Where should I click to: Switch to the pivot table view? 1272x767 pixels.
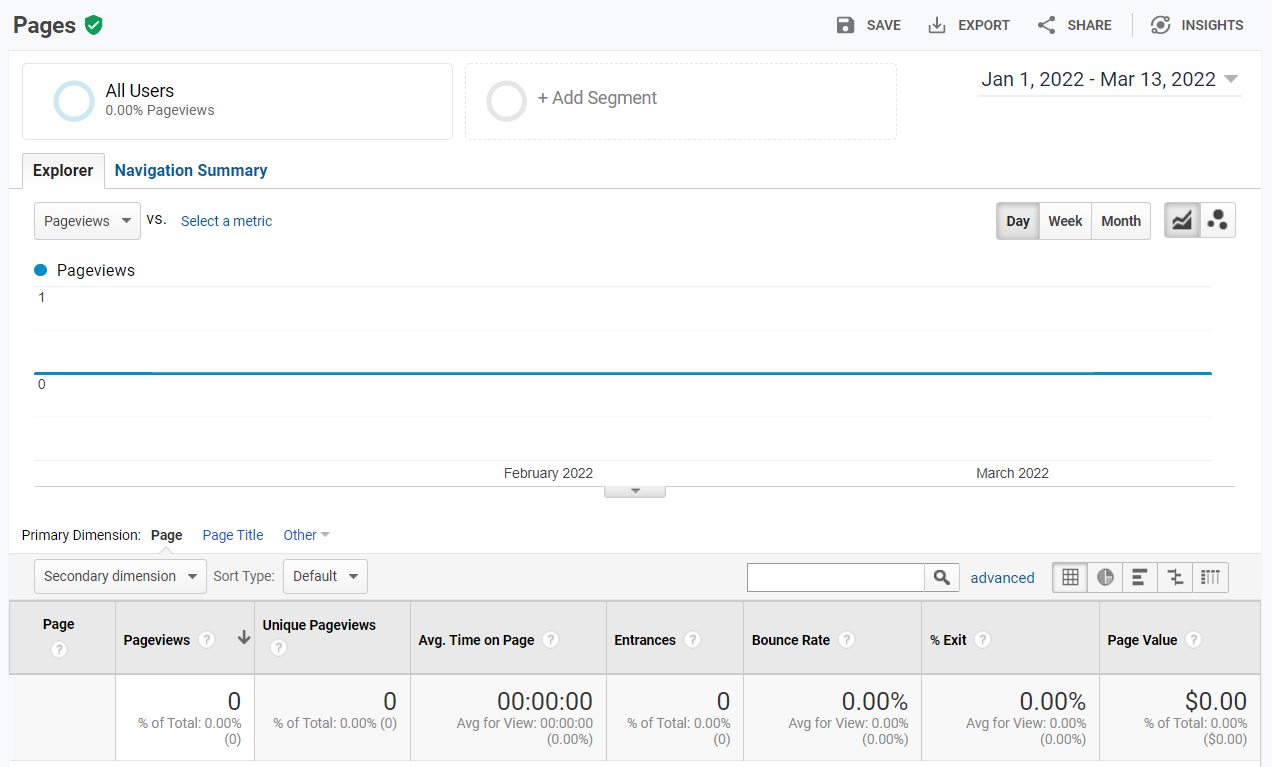(x=1209, y=577)
